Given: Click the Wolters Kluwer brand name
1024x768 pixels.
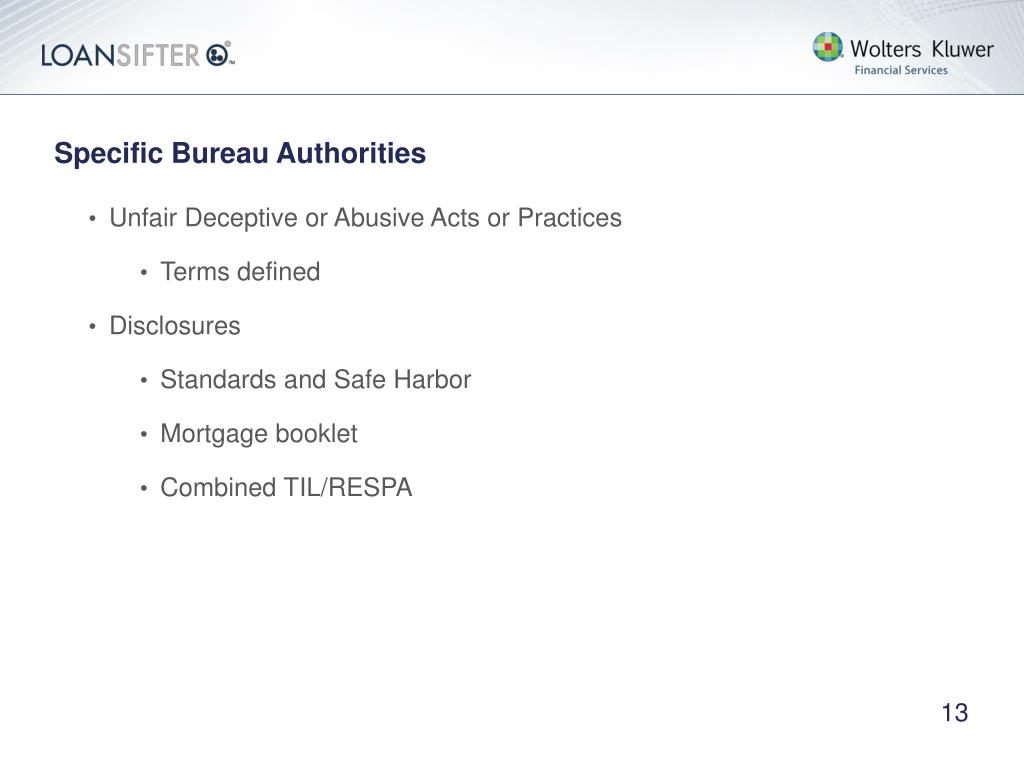Looking at the screenshot, I should [x=921, y=49].
